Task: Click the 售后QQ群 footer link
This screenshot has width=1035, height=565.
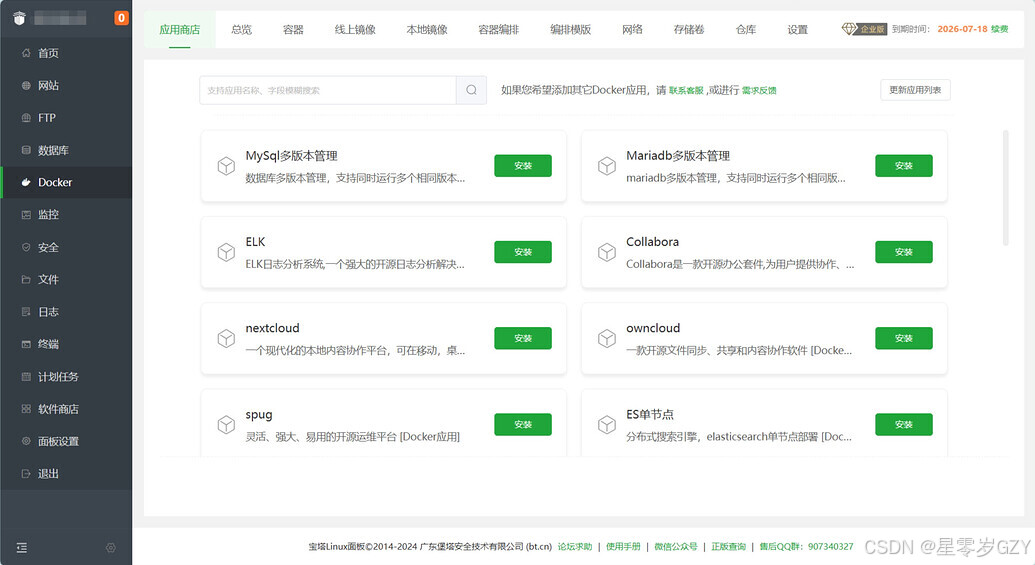Action: 806,547
